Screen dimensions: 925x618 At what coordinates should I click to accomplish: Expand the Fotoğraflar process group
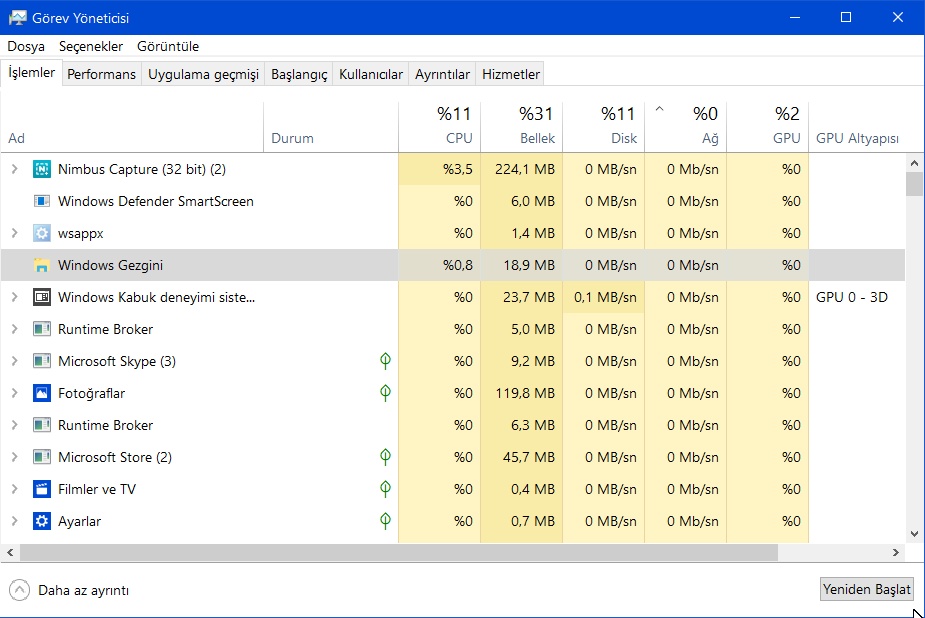click(14, 393)
